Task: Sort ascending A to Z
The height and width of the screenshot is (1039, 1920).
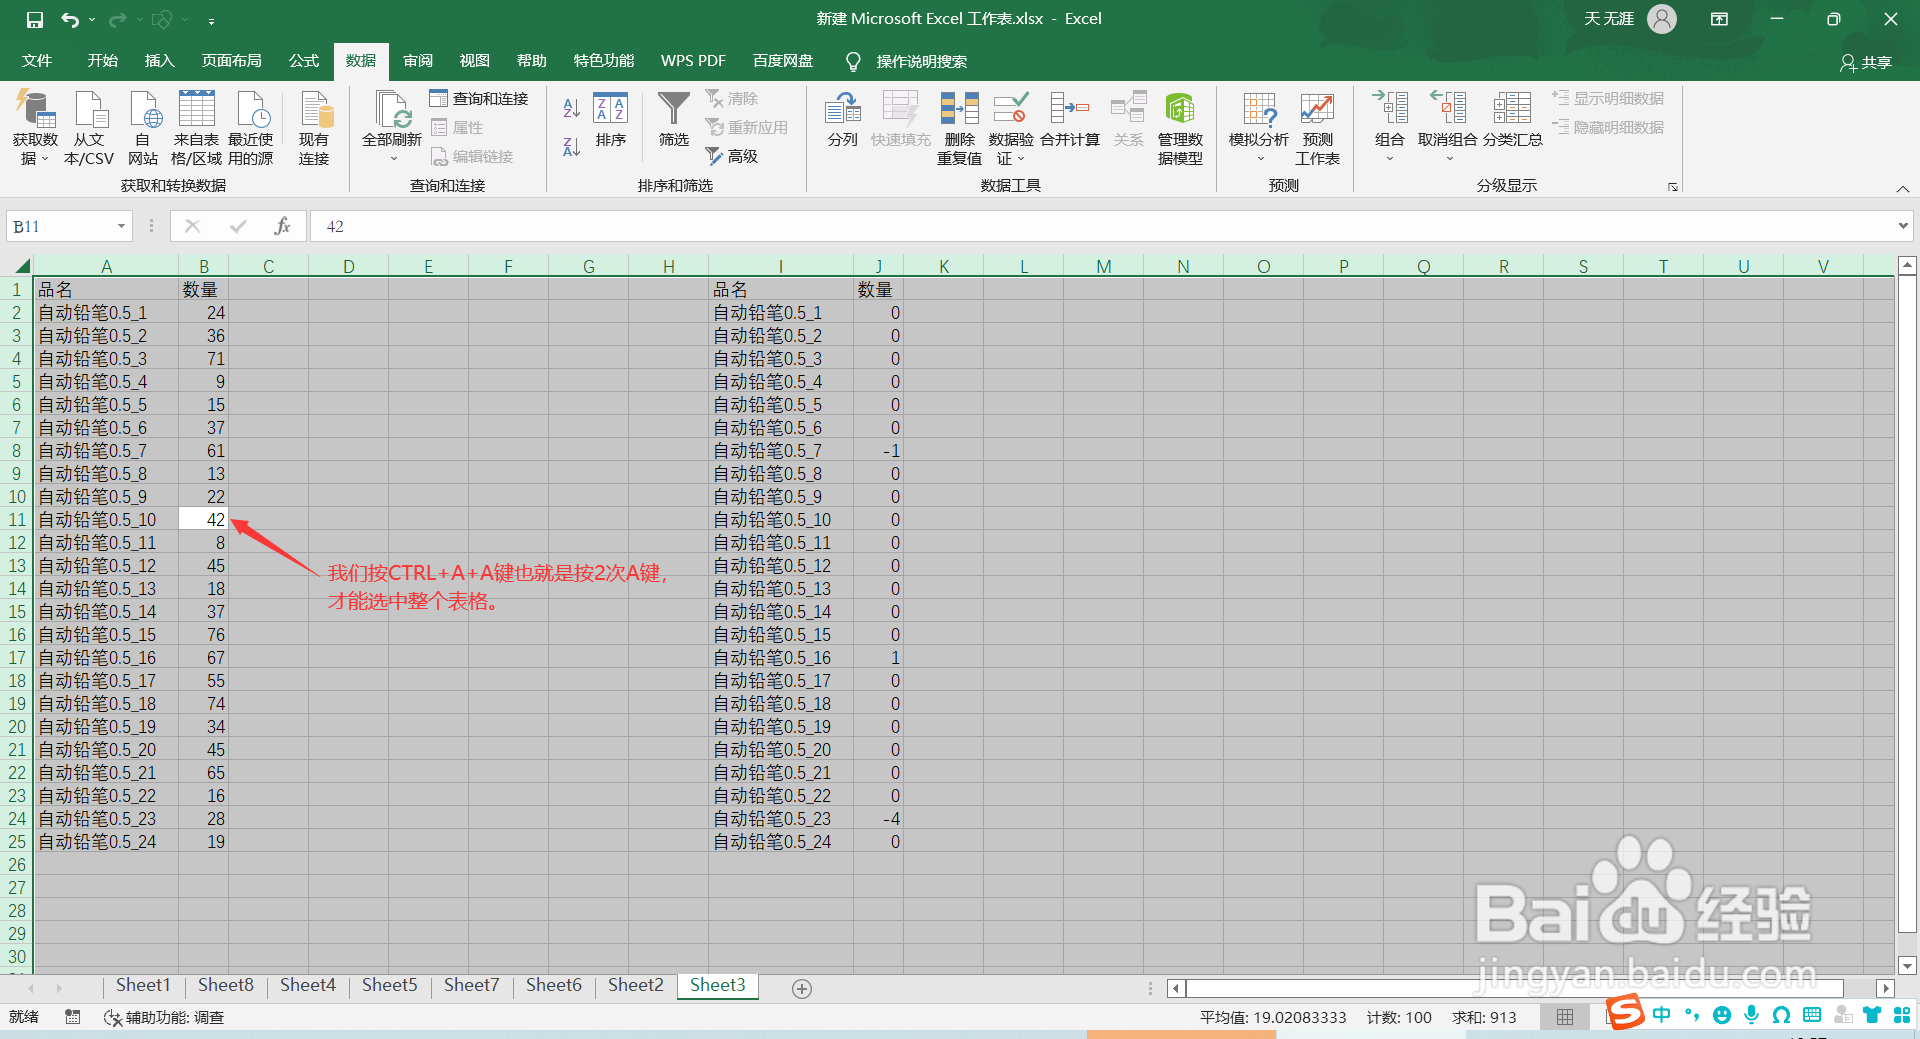Action: pos(572,107)
